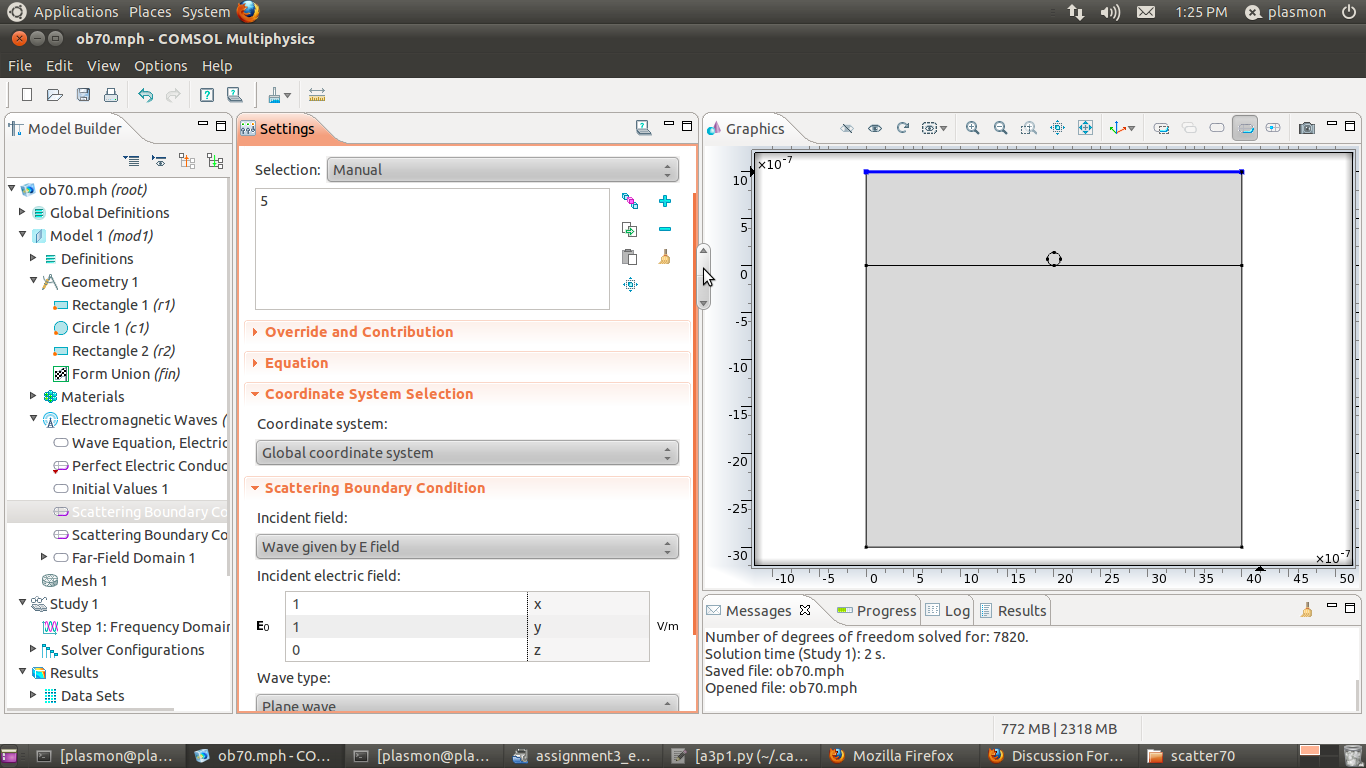This screenshot has width=1366, height=768.
Task: Open the Selection Manual dropdown
Action: 502,170
